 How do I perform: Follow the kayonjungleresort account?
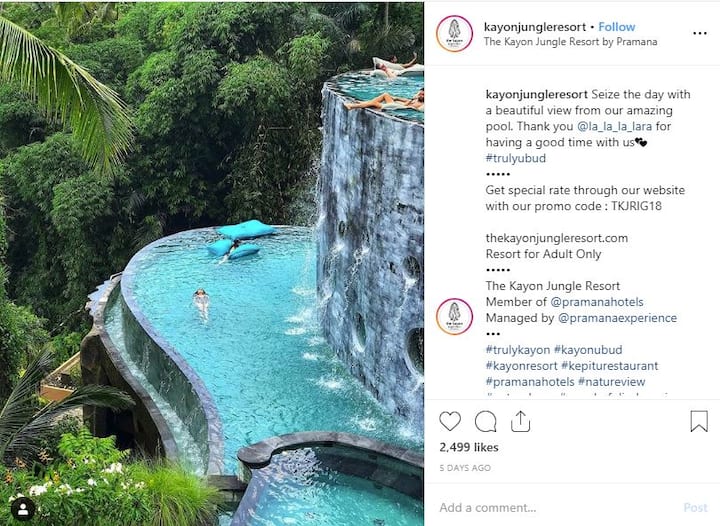coord(616,27)
